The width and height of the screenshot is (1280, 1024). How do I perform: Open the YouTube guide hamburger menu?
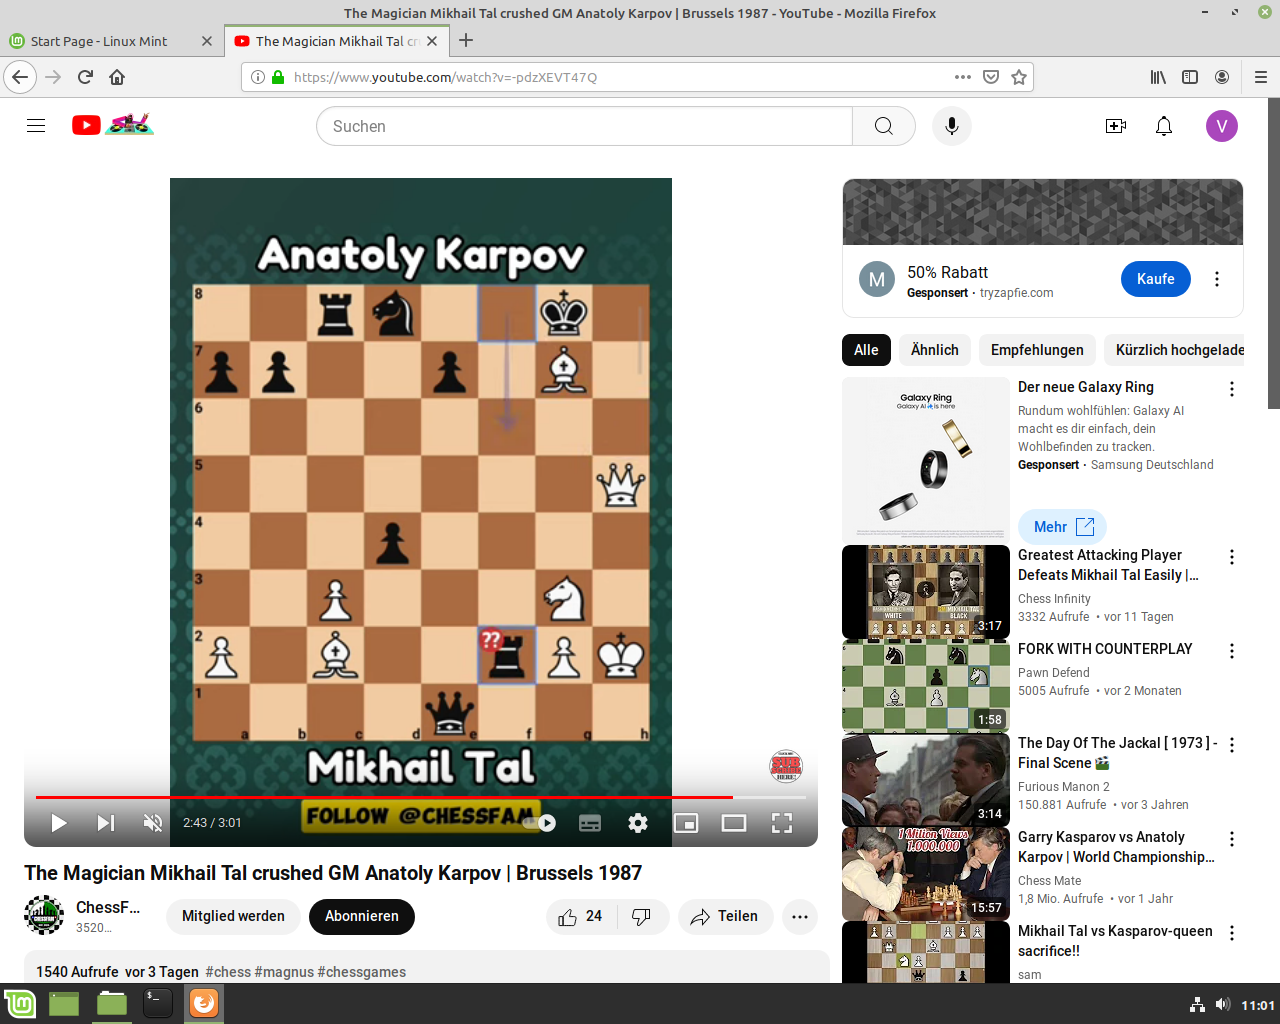tap(36, 126)
